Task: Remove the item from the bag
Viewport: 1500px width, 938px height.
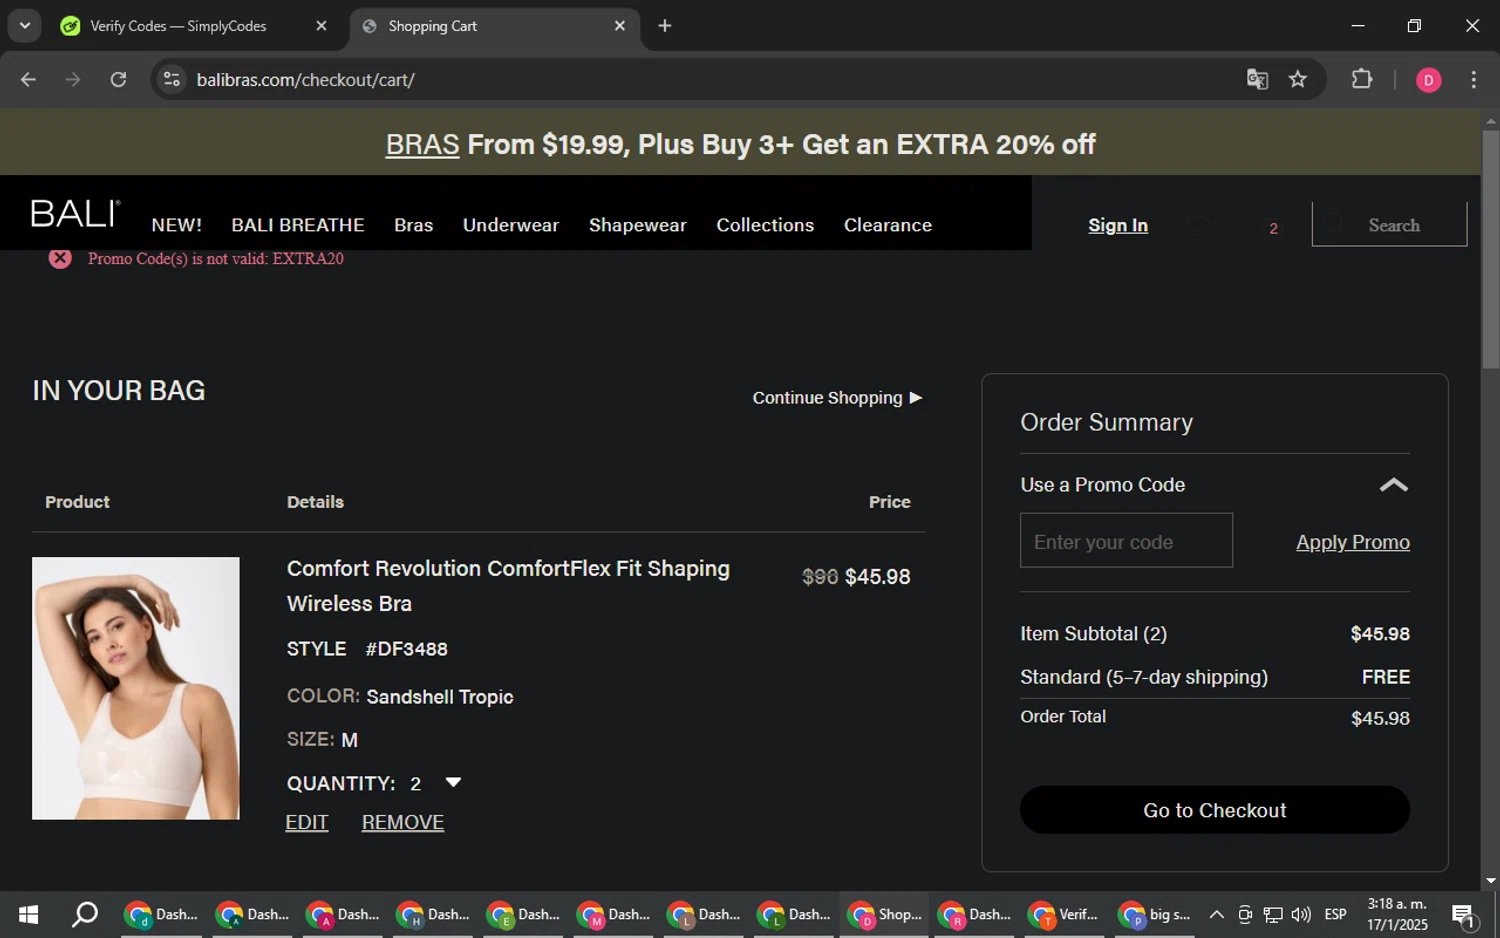Action: point(403,822)
